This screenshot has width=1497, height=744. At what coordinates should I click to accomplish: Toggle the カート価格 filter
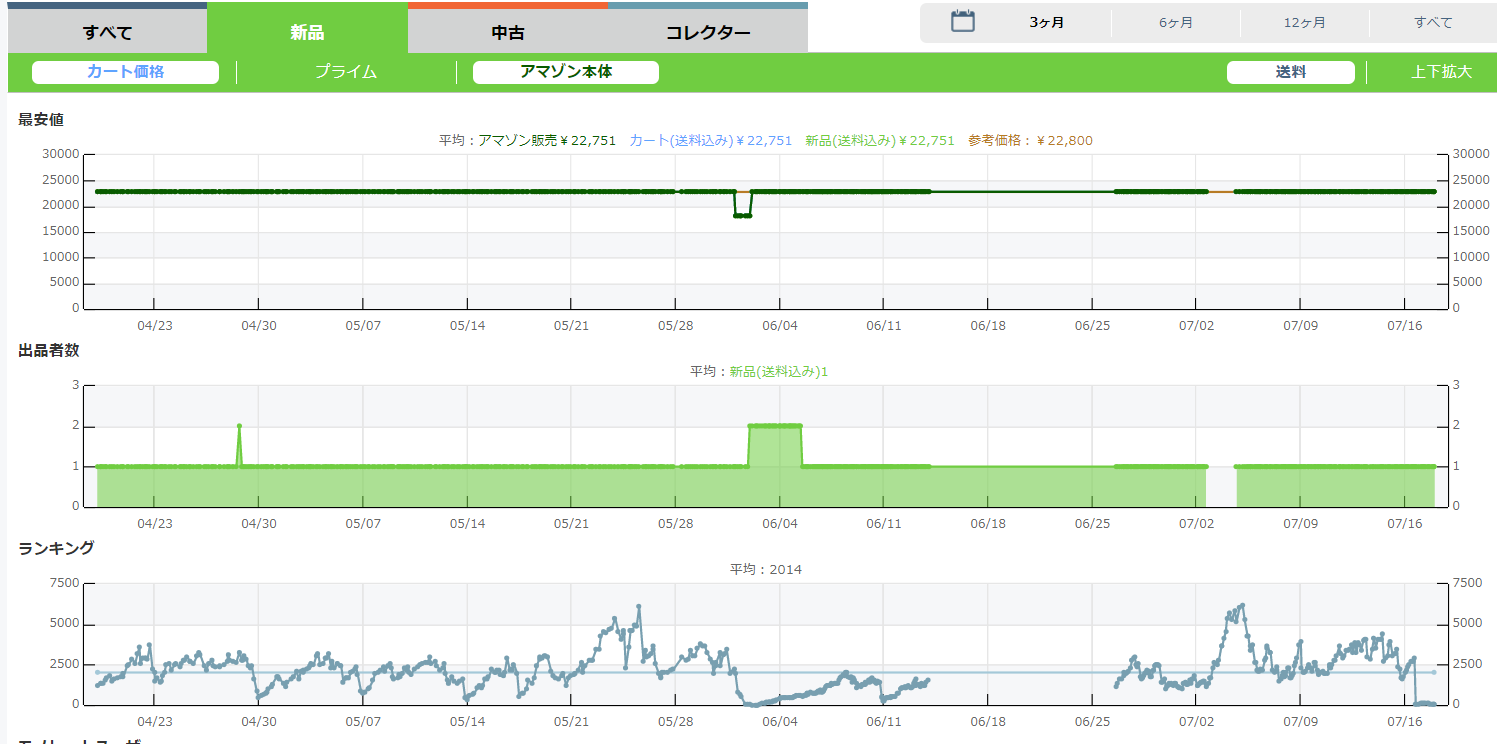pyautogui.click(x=125, y=72)
